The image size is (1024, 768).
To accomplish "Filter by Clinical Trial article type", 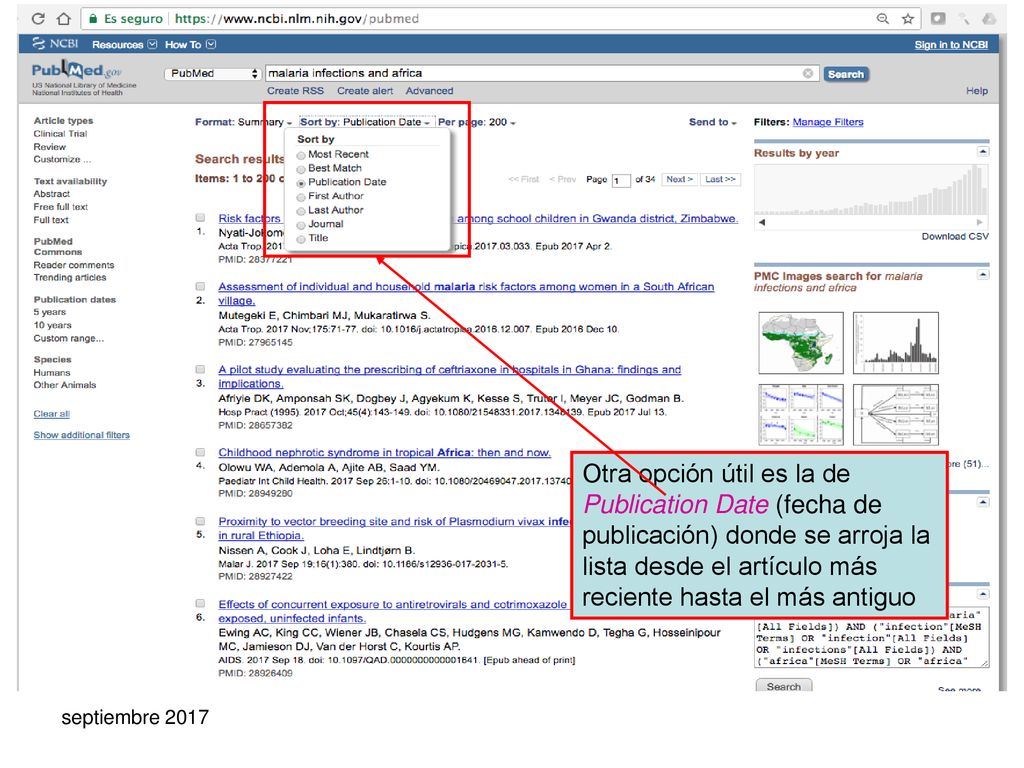I will (x=60, y=134).
